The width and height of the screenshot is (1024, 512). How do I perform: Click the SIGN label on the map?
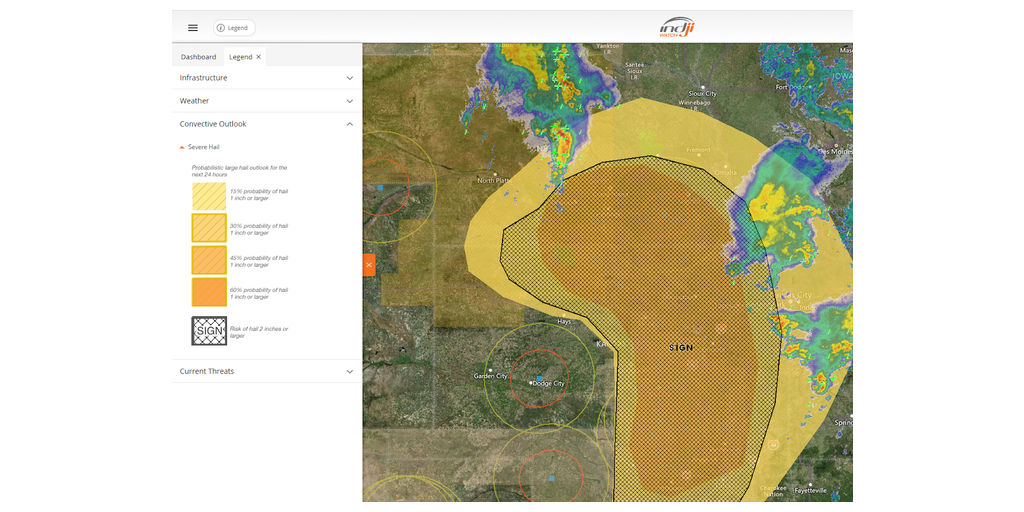click(680, 348)
